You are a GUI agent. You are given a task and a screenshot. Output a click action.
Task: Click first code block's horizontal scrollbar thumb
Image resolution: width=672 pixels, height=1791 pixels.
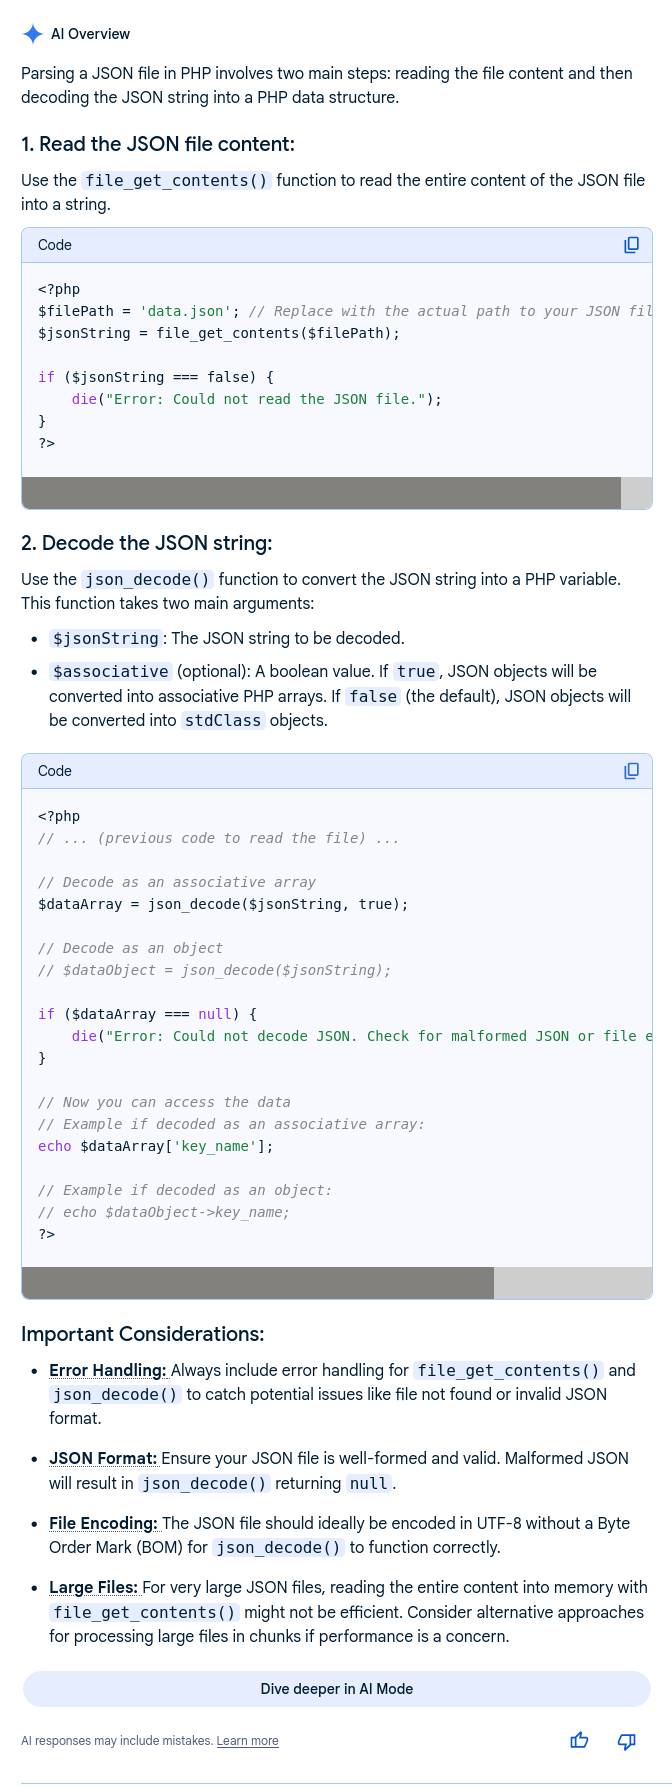(x=321, y=493)
